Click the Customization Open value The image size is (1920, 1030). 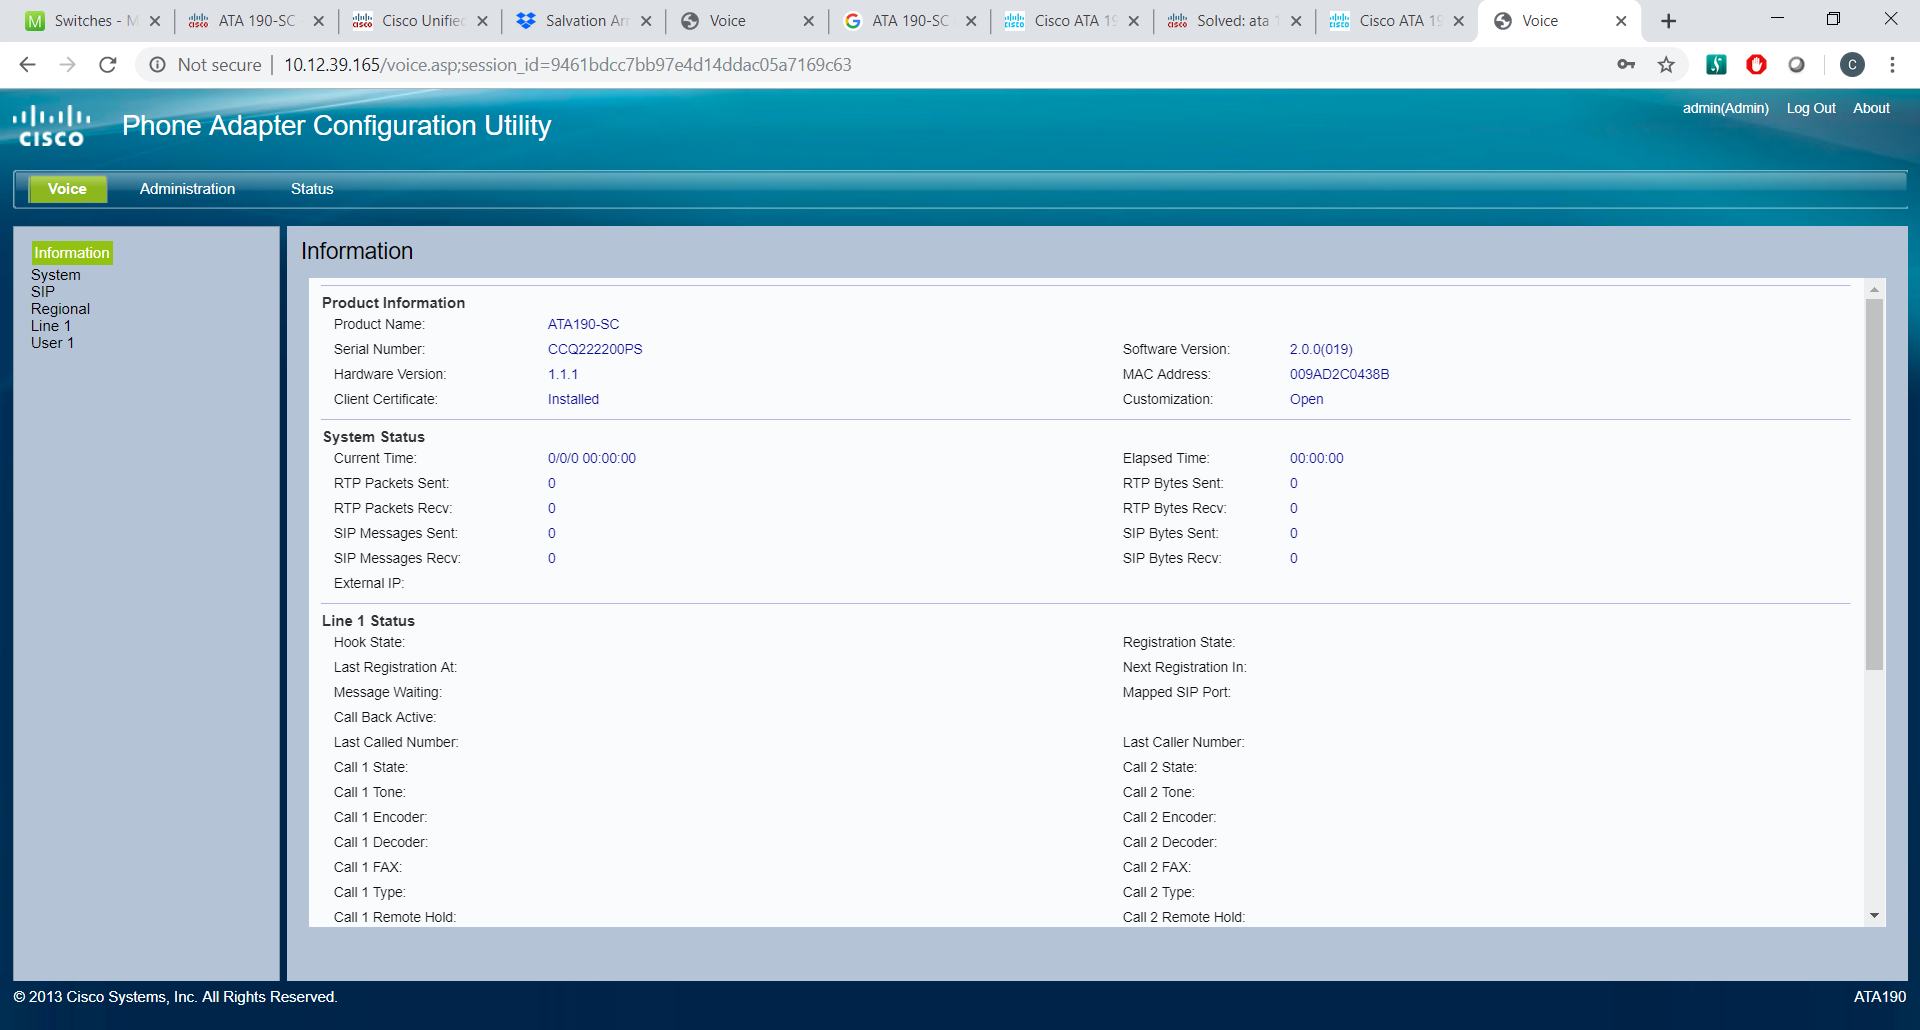tap(1306, 399)
